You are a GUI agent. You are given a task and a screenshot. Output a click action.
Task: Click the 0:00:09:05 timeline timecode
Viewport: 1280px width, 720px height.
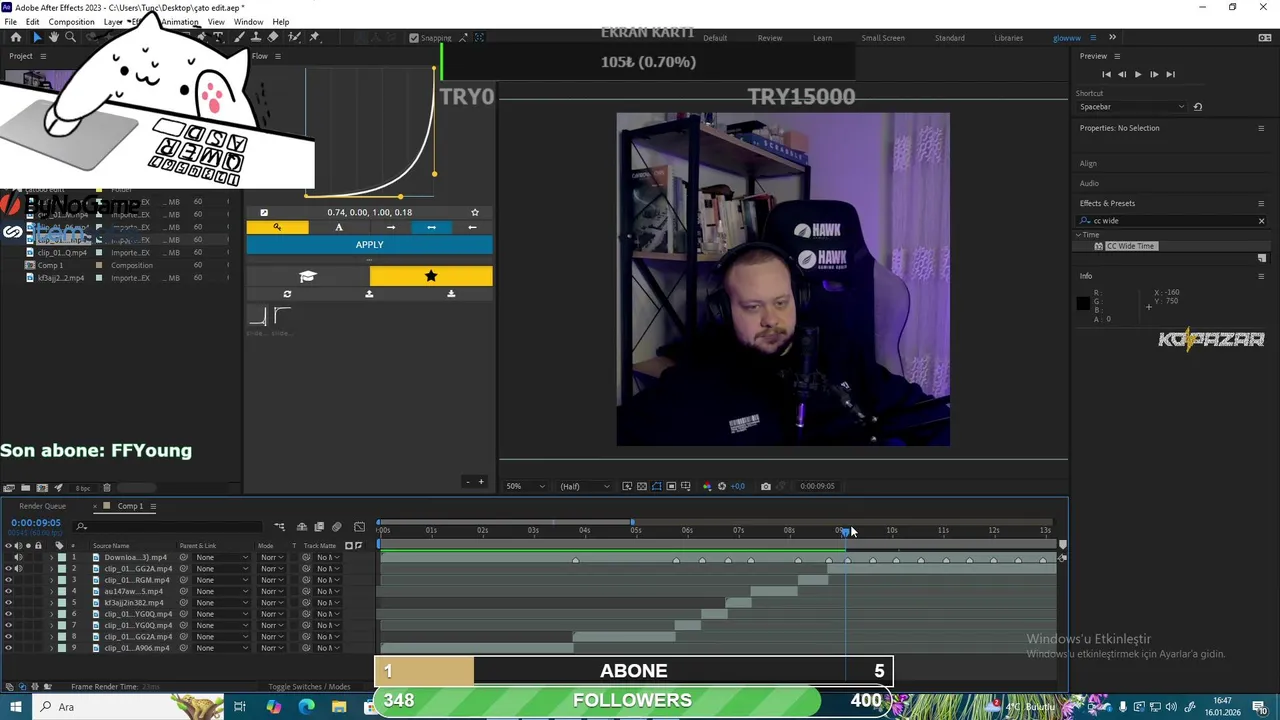36,523
